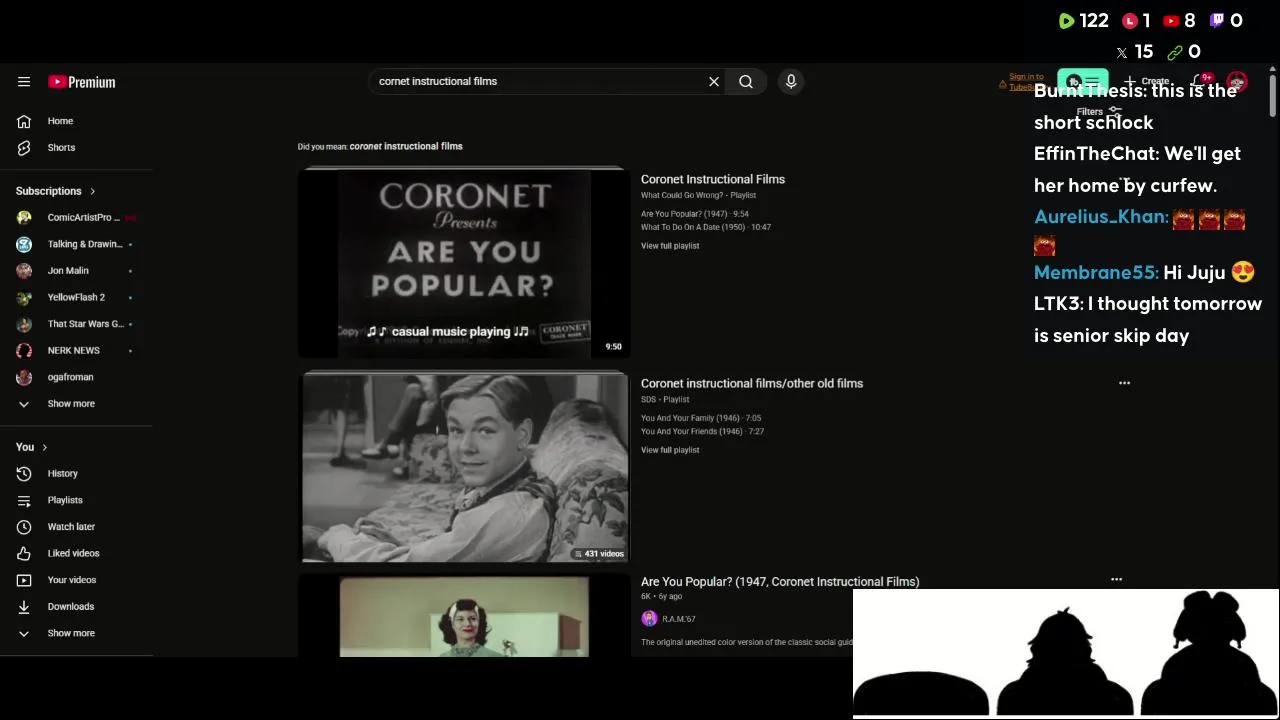Viewport: 1280px width, 720px height.
Task: Open the account avatar menu
Action: 1237,82
